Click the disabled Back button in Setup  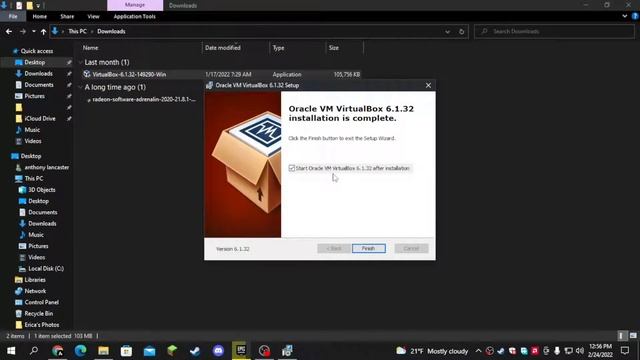click(334, 248)
